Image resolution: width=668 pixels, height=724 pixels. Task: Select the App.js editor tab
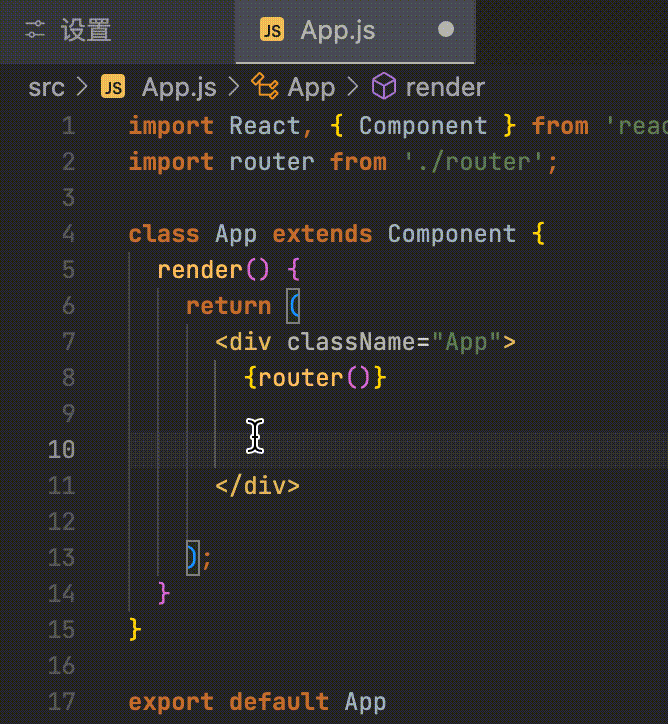(355, 31)
